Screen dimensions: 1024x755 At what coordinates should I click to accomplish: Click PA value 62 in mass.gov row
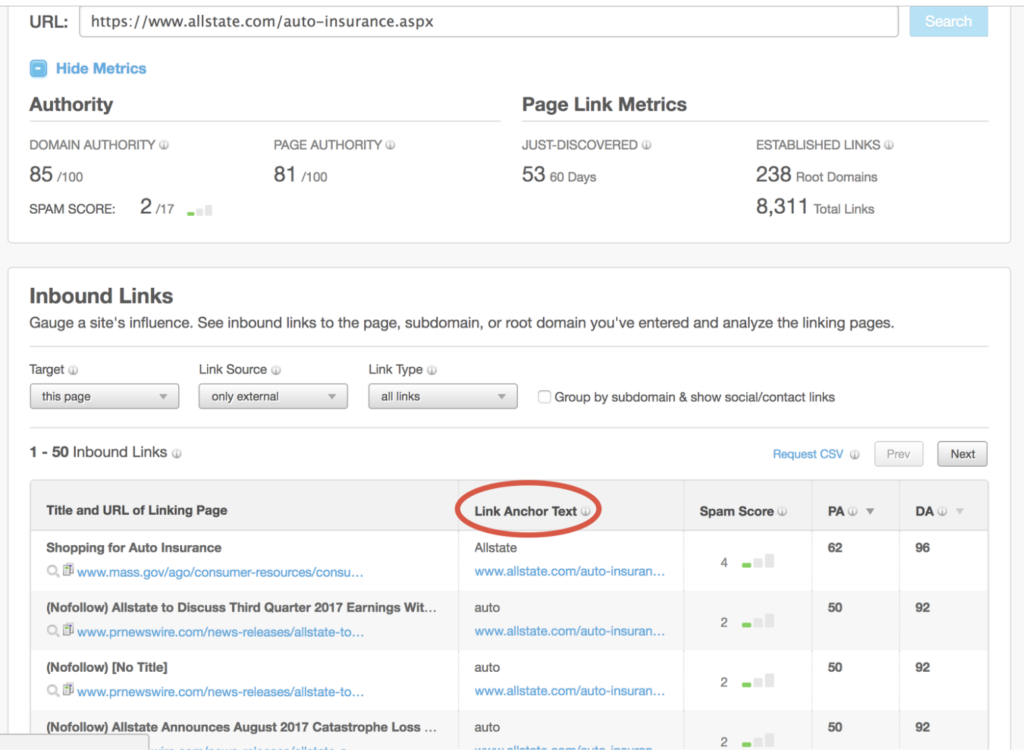[835, 548]
